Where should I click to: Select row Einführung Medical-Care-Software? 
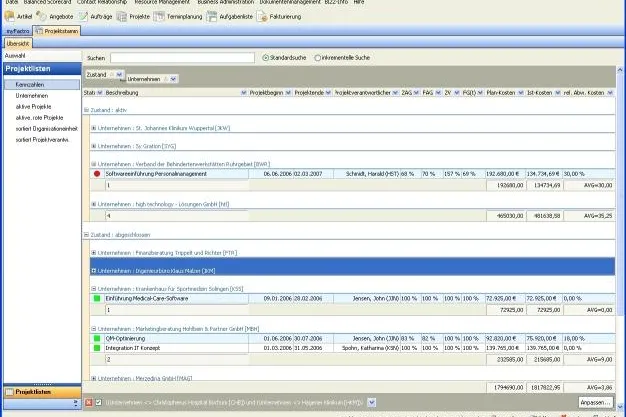[x=353, y=298]
